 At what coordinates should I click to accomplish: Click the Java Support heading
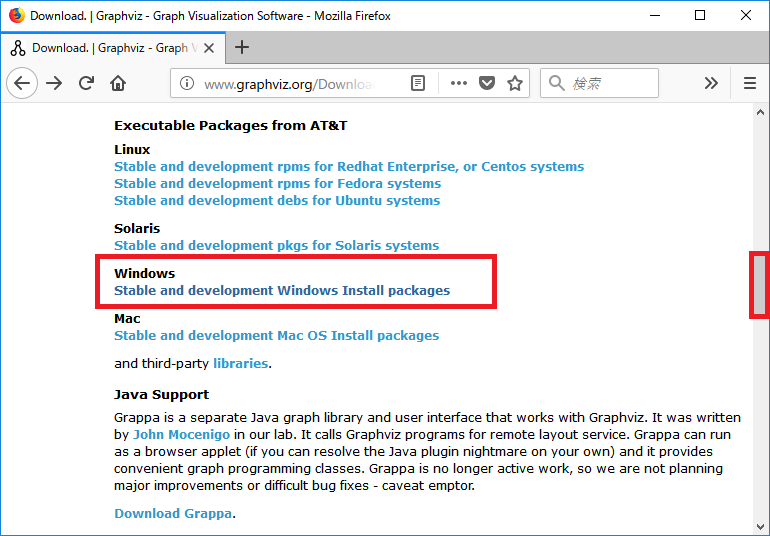tap(162, 395)
